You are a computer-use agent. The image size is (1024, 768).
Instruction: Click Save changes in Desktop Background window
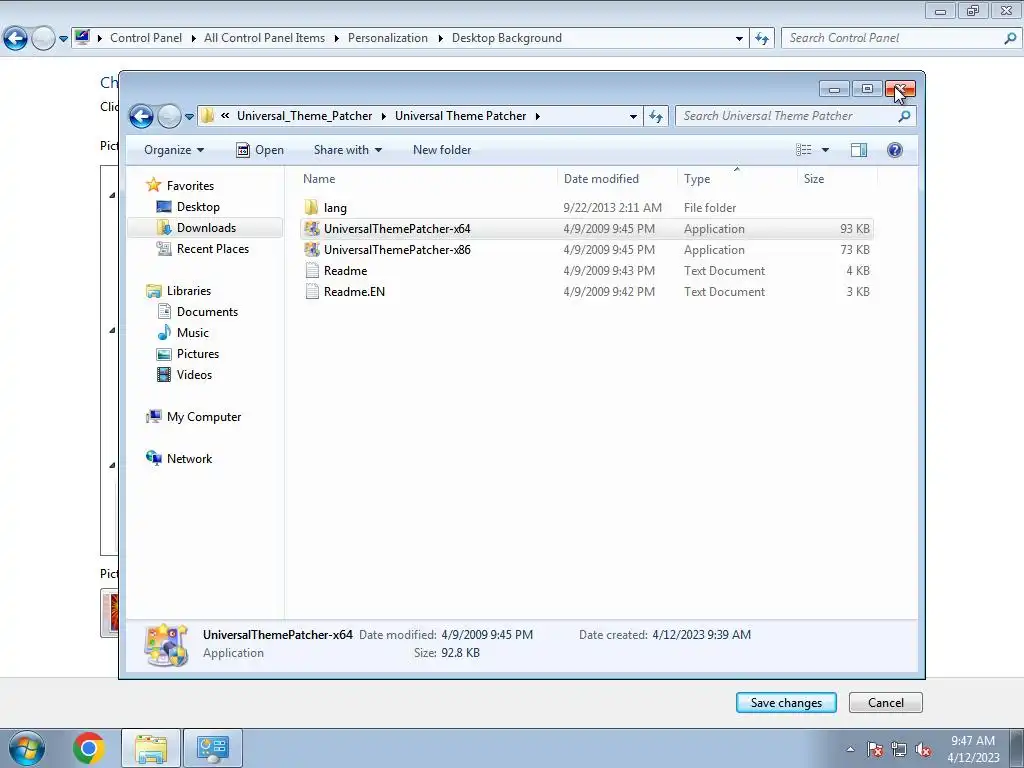pos(786,703)
